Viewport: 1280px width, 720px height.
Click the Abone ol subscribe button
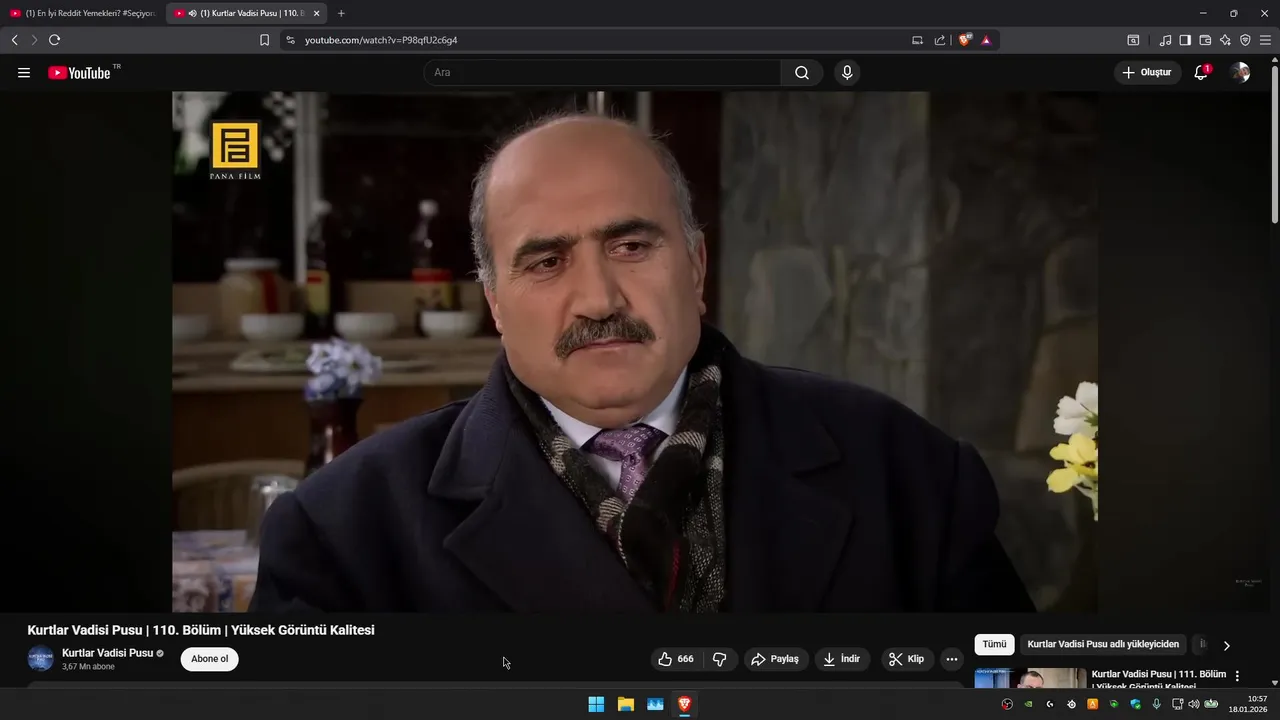[210, 659]
